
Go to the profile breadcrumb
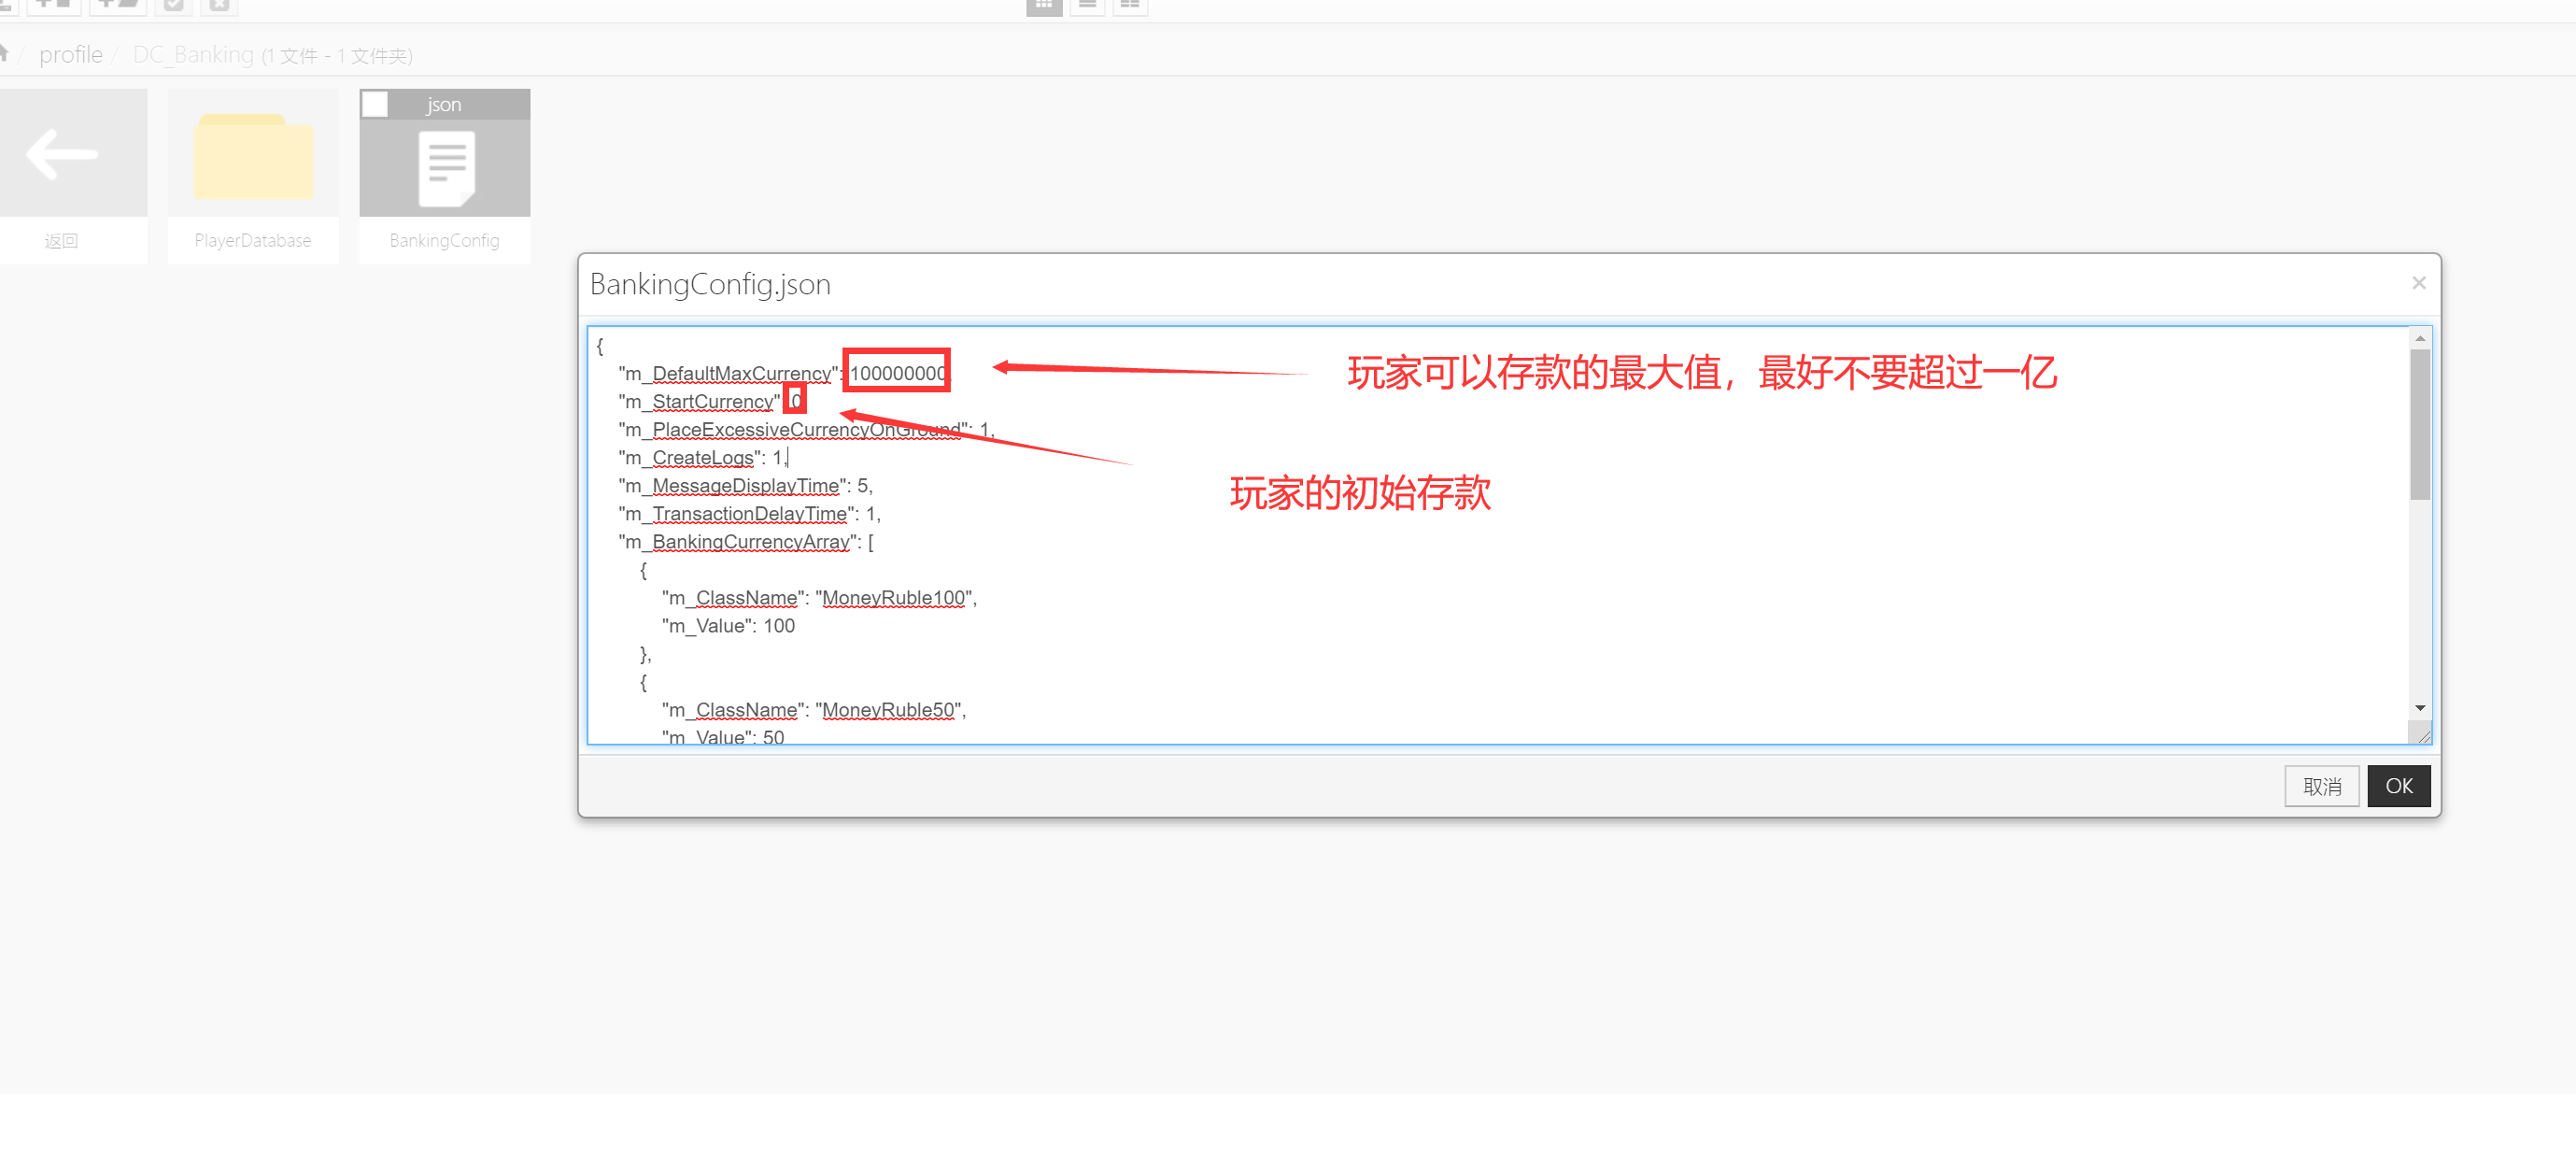pyautogui.click(x=71, y=55)
